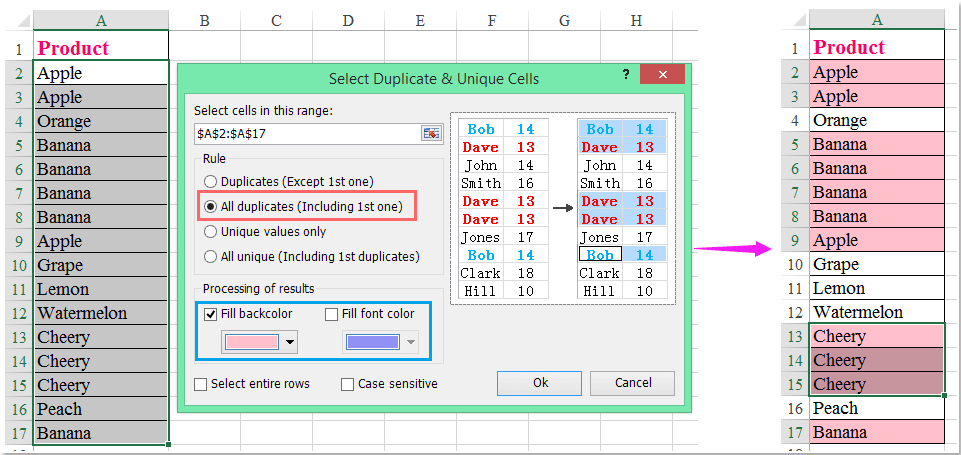The image size is (961, 455).
Task: Open the pink backcolor dropdown arrow
Action: click(x=290, y=342)
